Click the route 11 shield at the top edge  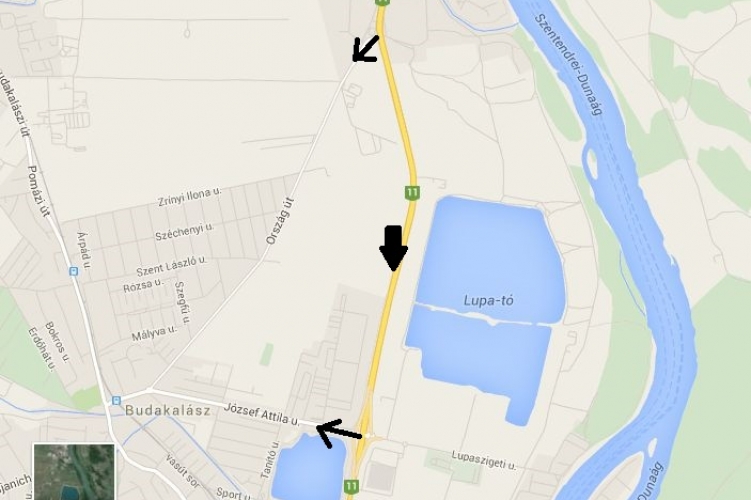(382, 2)
